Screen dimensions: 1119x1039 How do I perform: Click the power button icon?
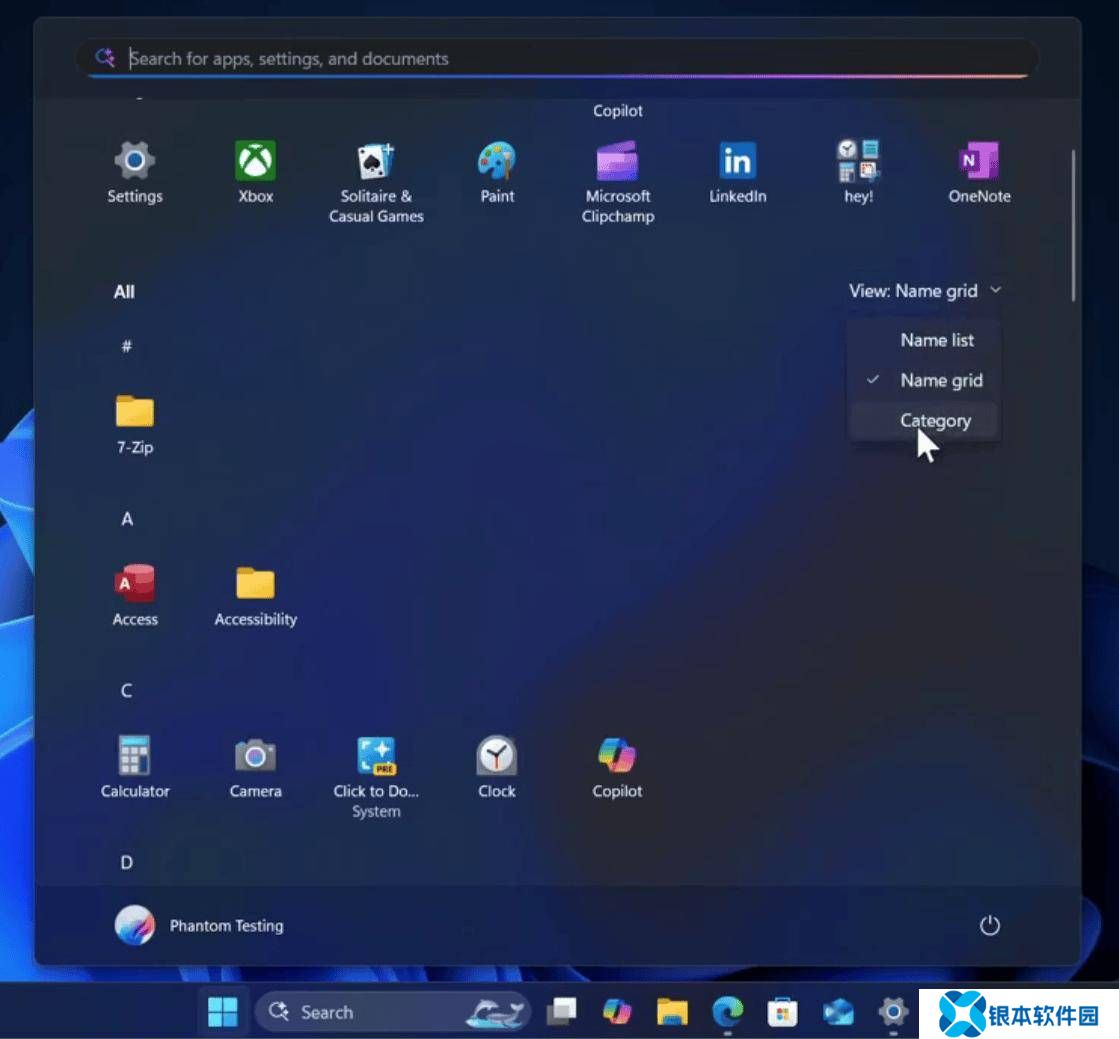[x=989, y=926]
